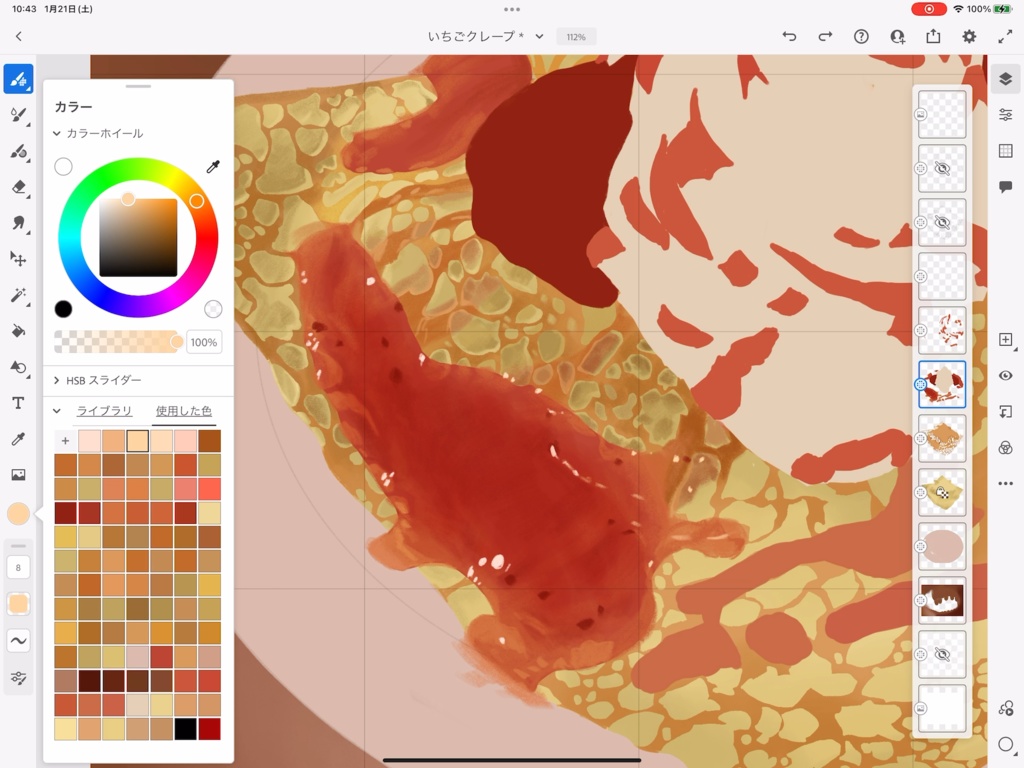Open the top three-dots multitasking menu
1024x768 pixels.
512,9
